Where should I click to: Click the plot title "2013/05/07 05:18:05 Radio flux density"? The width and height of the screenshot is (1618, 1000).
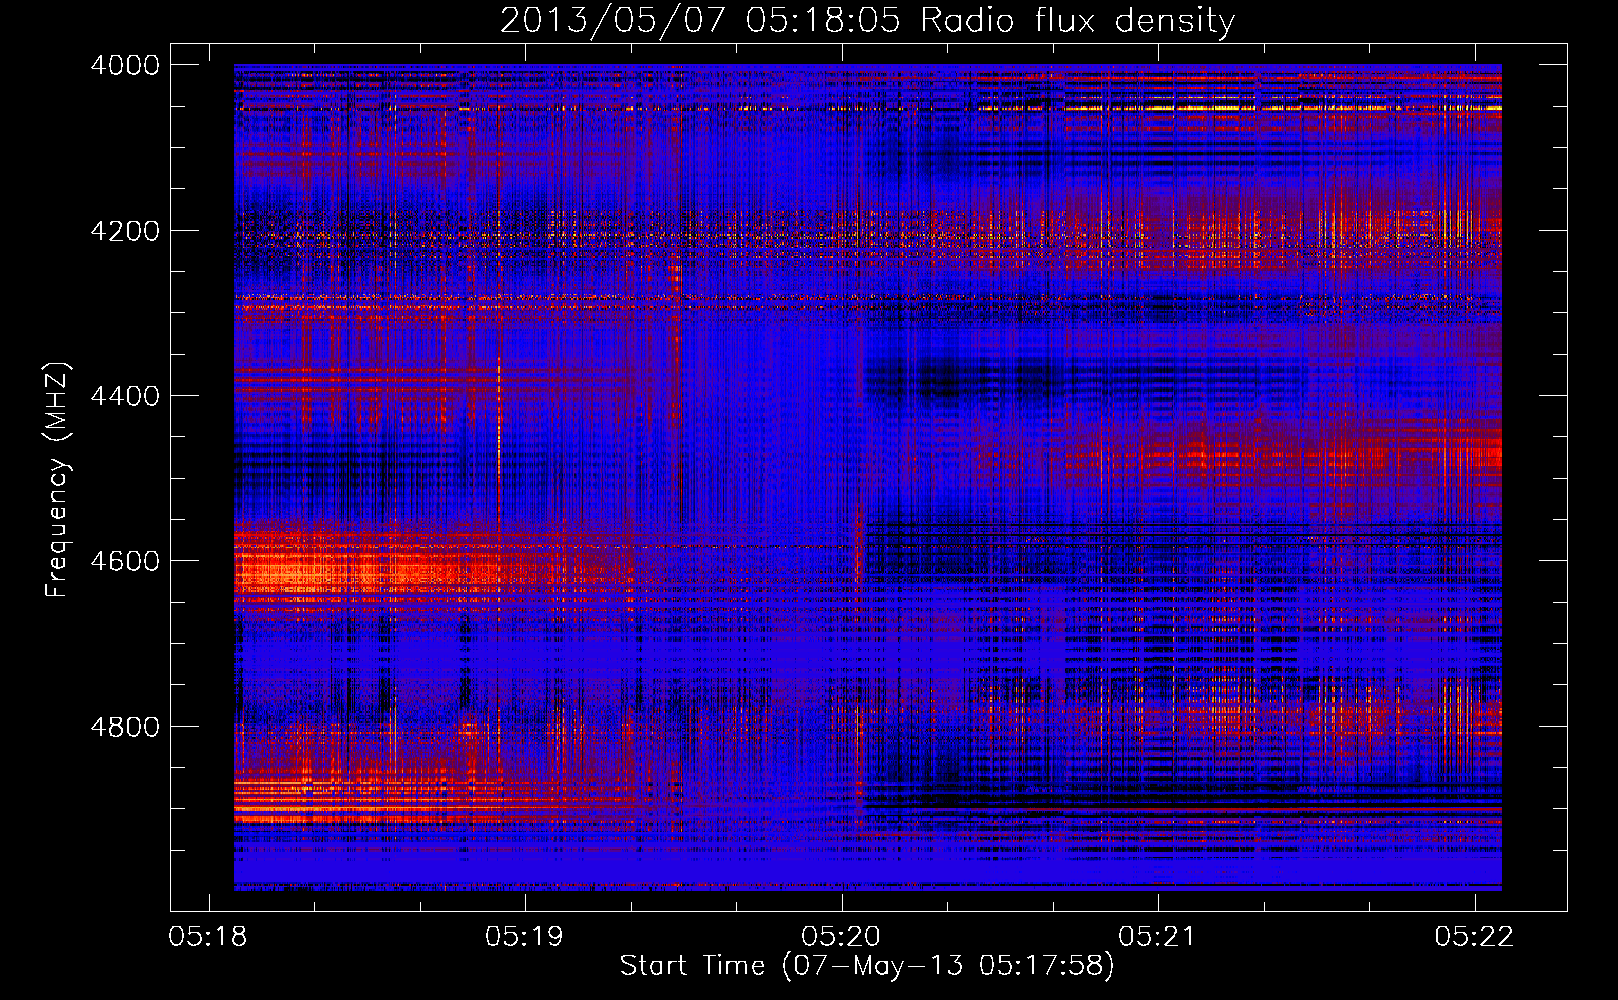[867, 21]
